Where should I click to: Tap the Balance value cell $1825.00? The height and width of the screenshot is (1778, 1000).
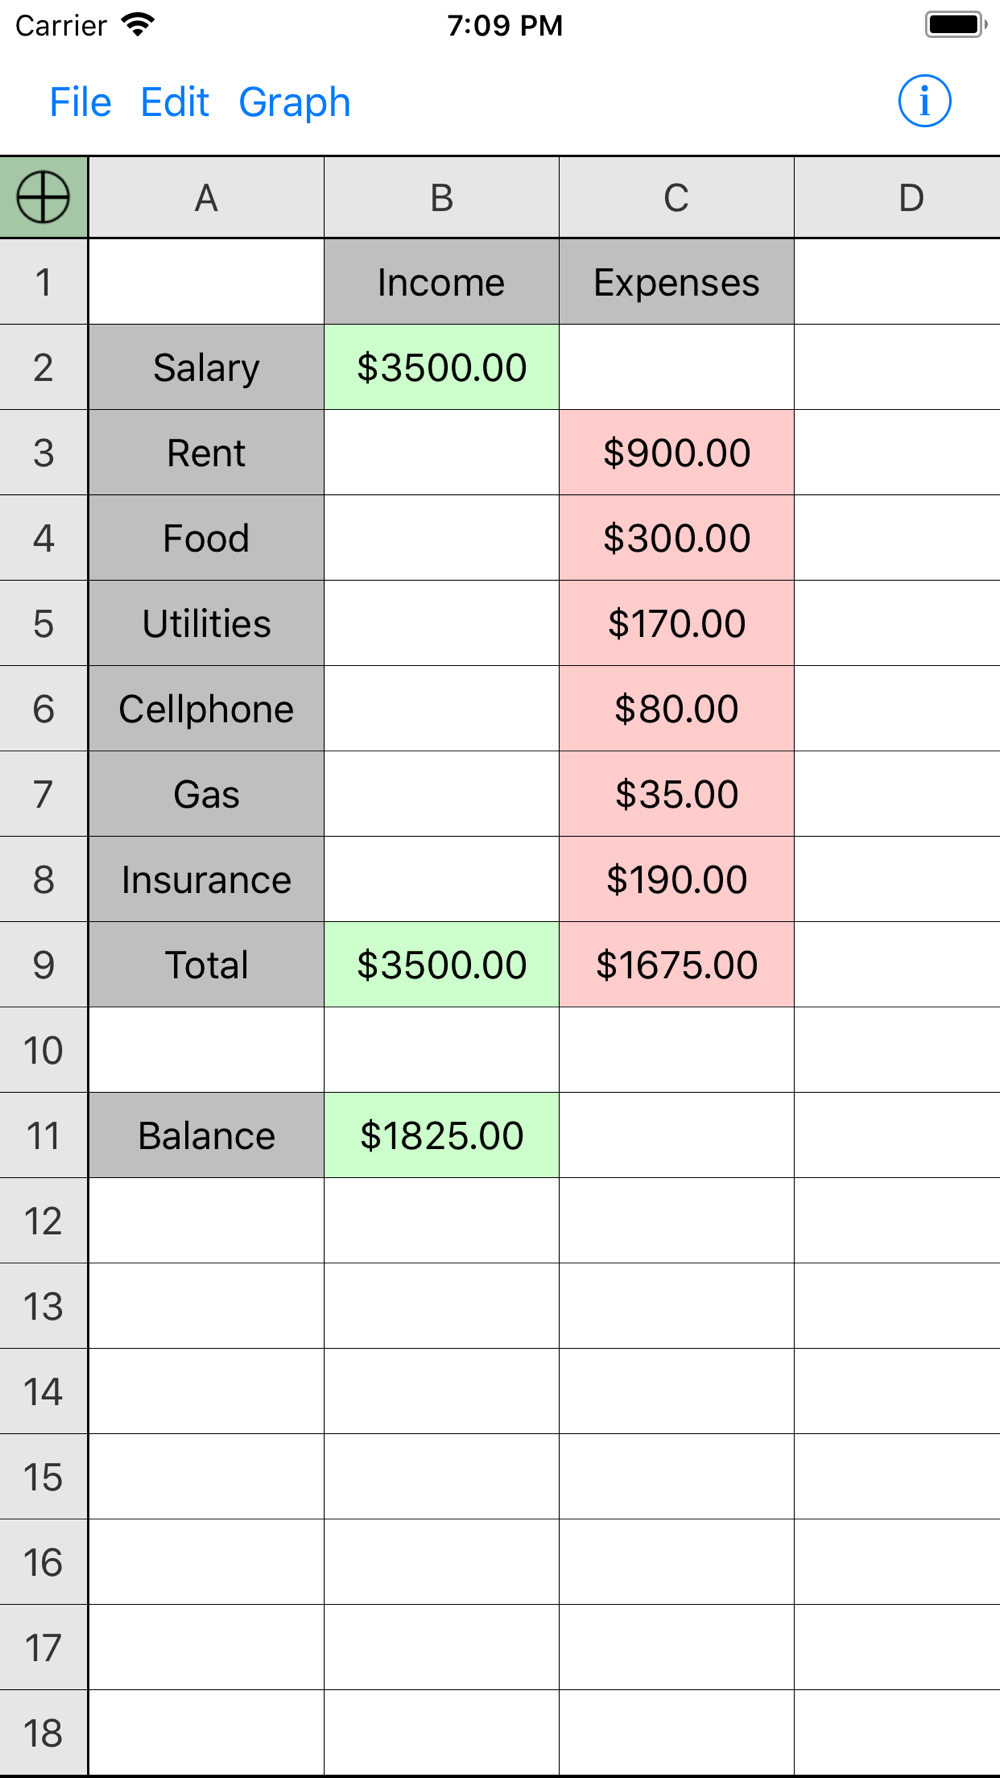pos(441,1136)
